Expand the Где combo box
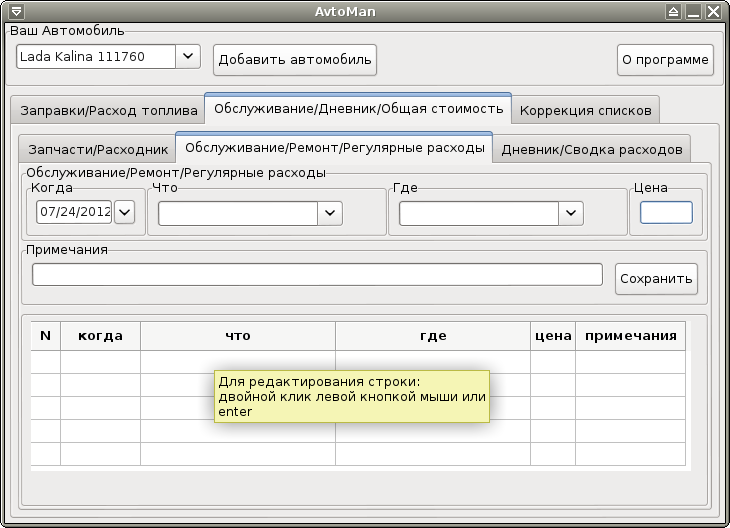This screenshot has height=528, width=730. 571,212
